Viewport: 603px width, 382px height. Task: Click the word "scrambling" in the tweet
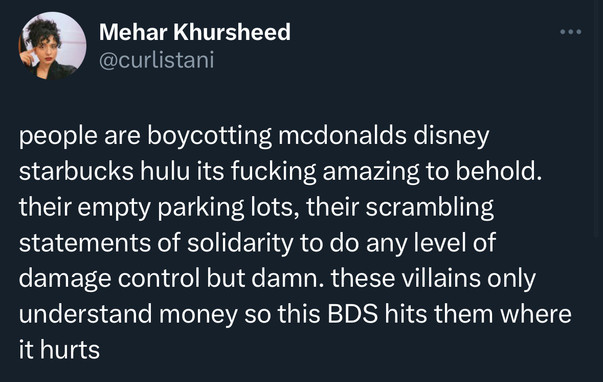point(430,208)
